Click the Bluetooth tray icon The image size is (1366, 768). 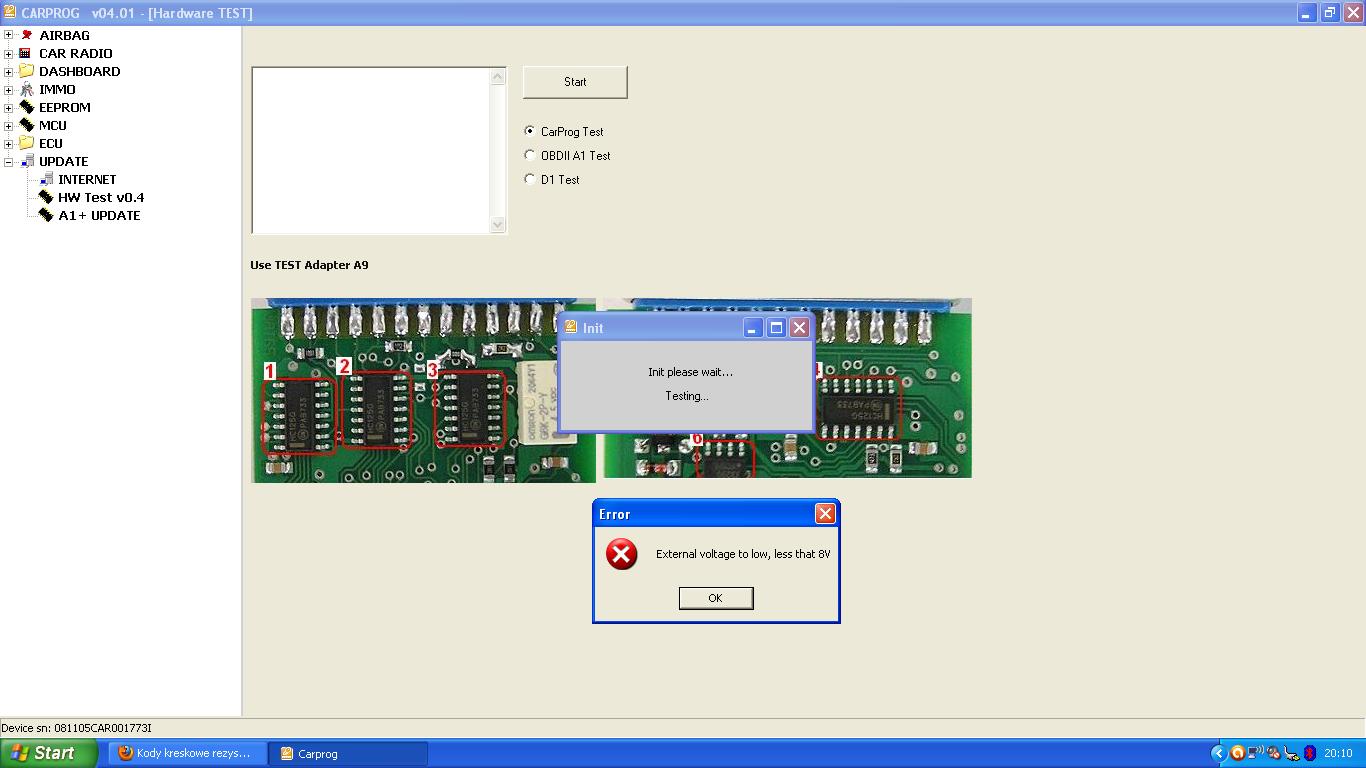click(x=1310, y=753)
